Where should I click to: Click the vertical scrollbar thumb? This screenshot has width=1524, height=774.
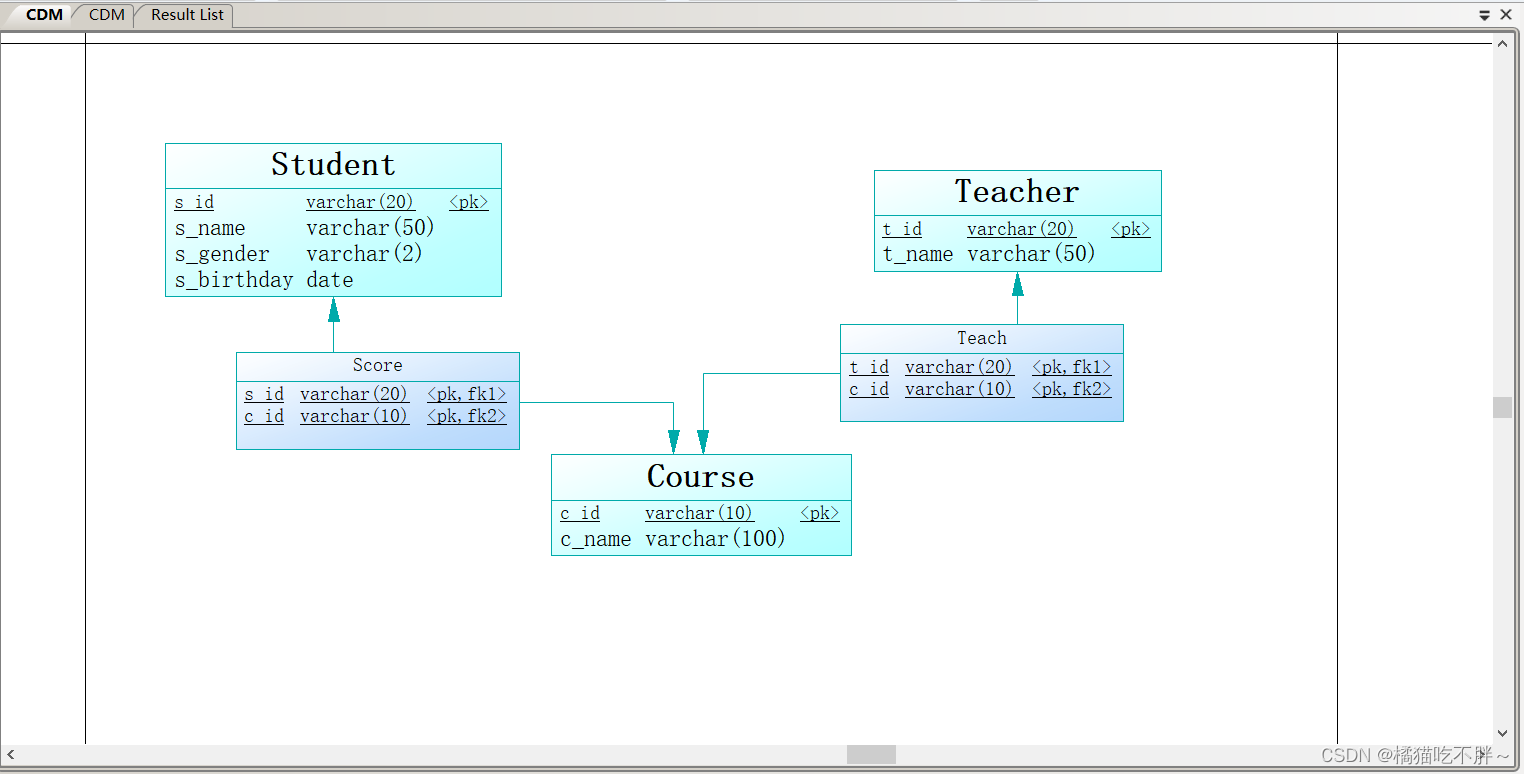coord(1503,407)
